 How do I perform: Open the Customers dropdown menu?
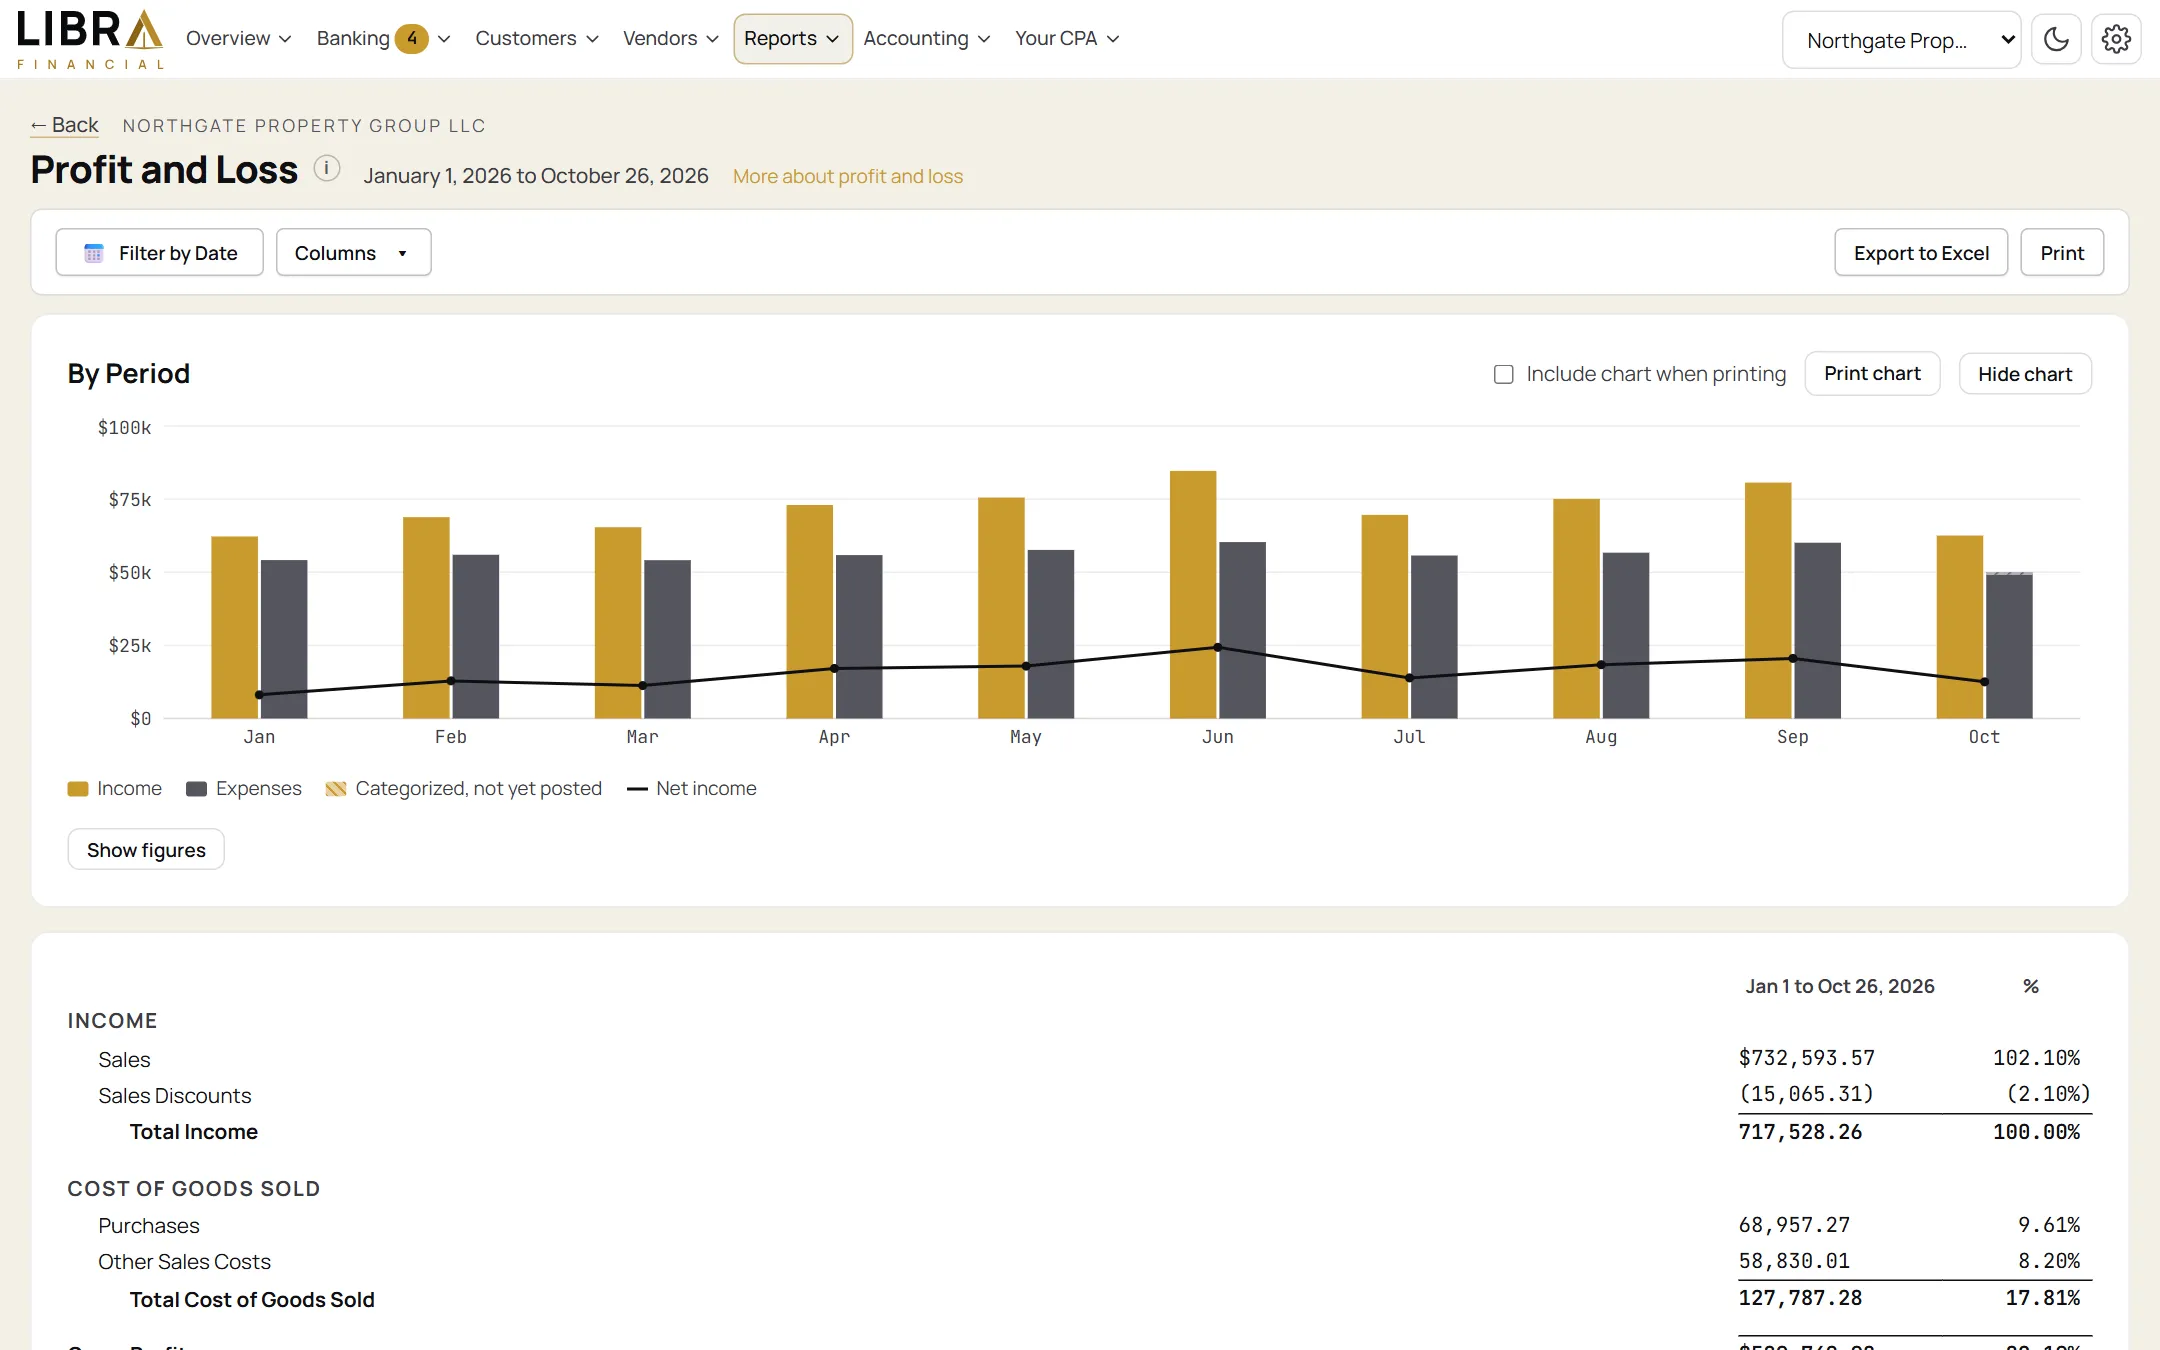[x=537, y=39]
